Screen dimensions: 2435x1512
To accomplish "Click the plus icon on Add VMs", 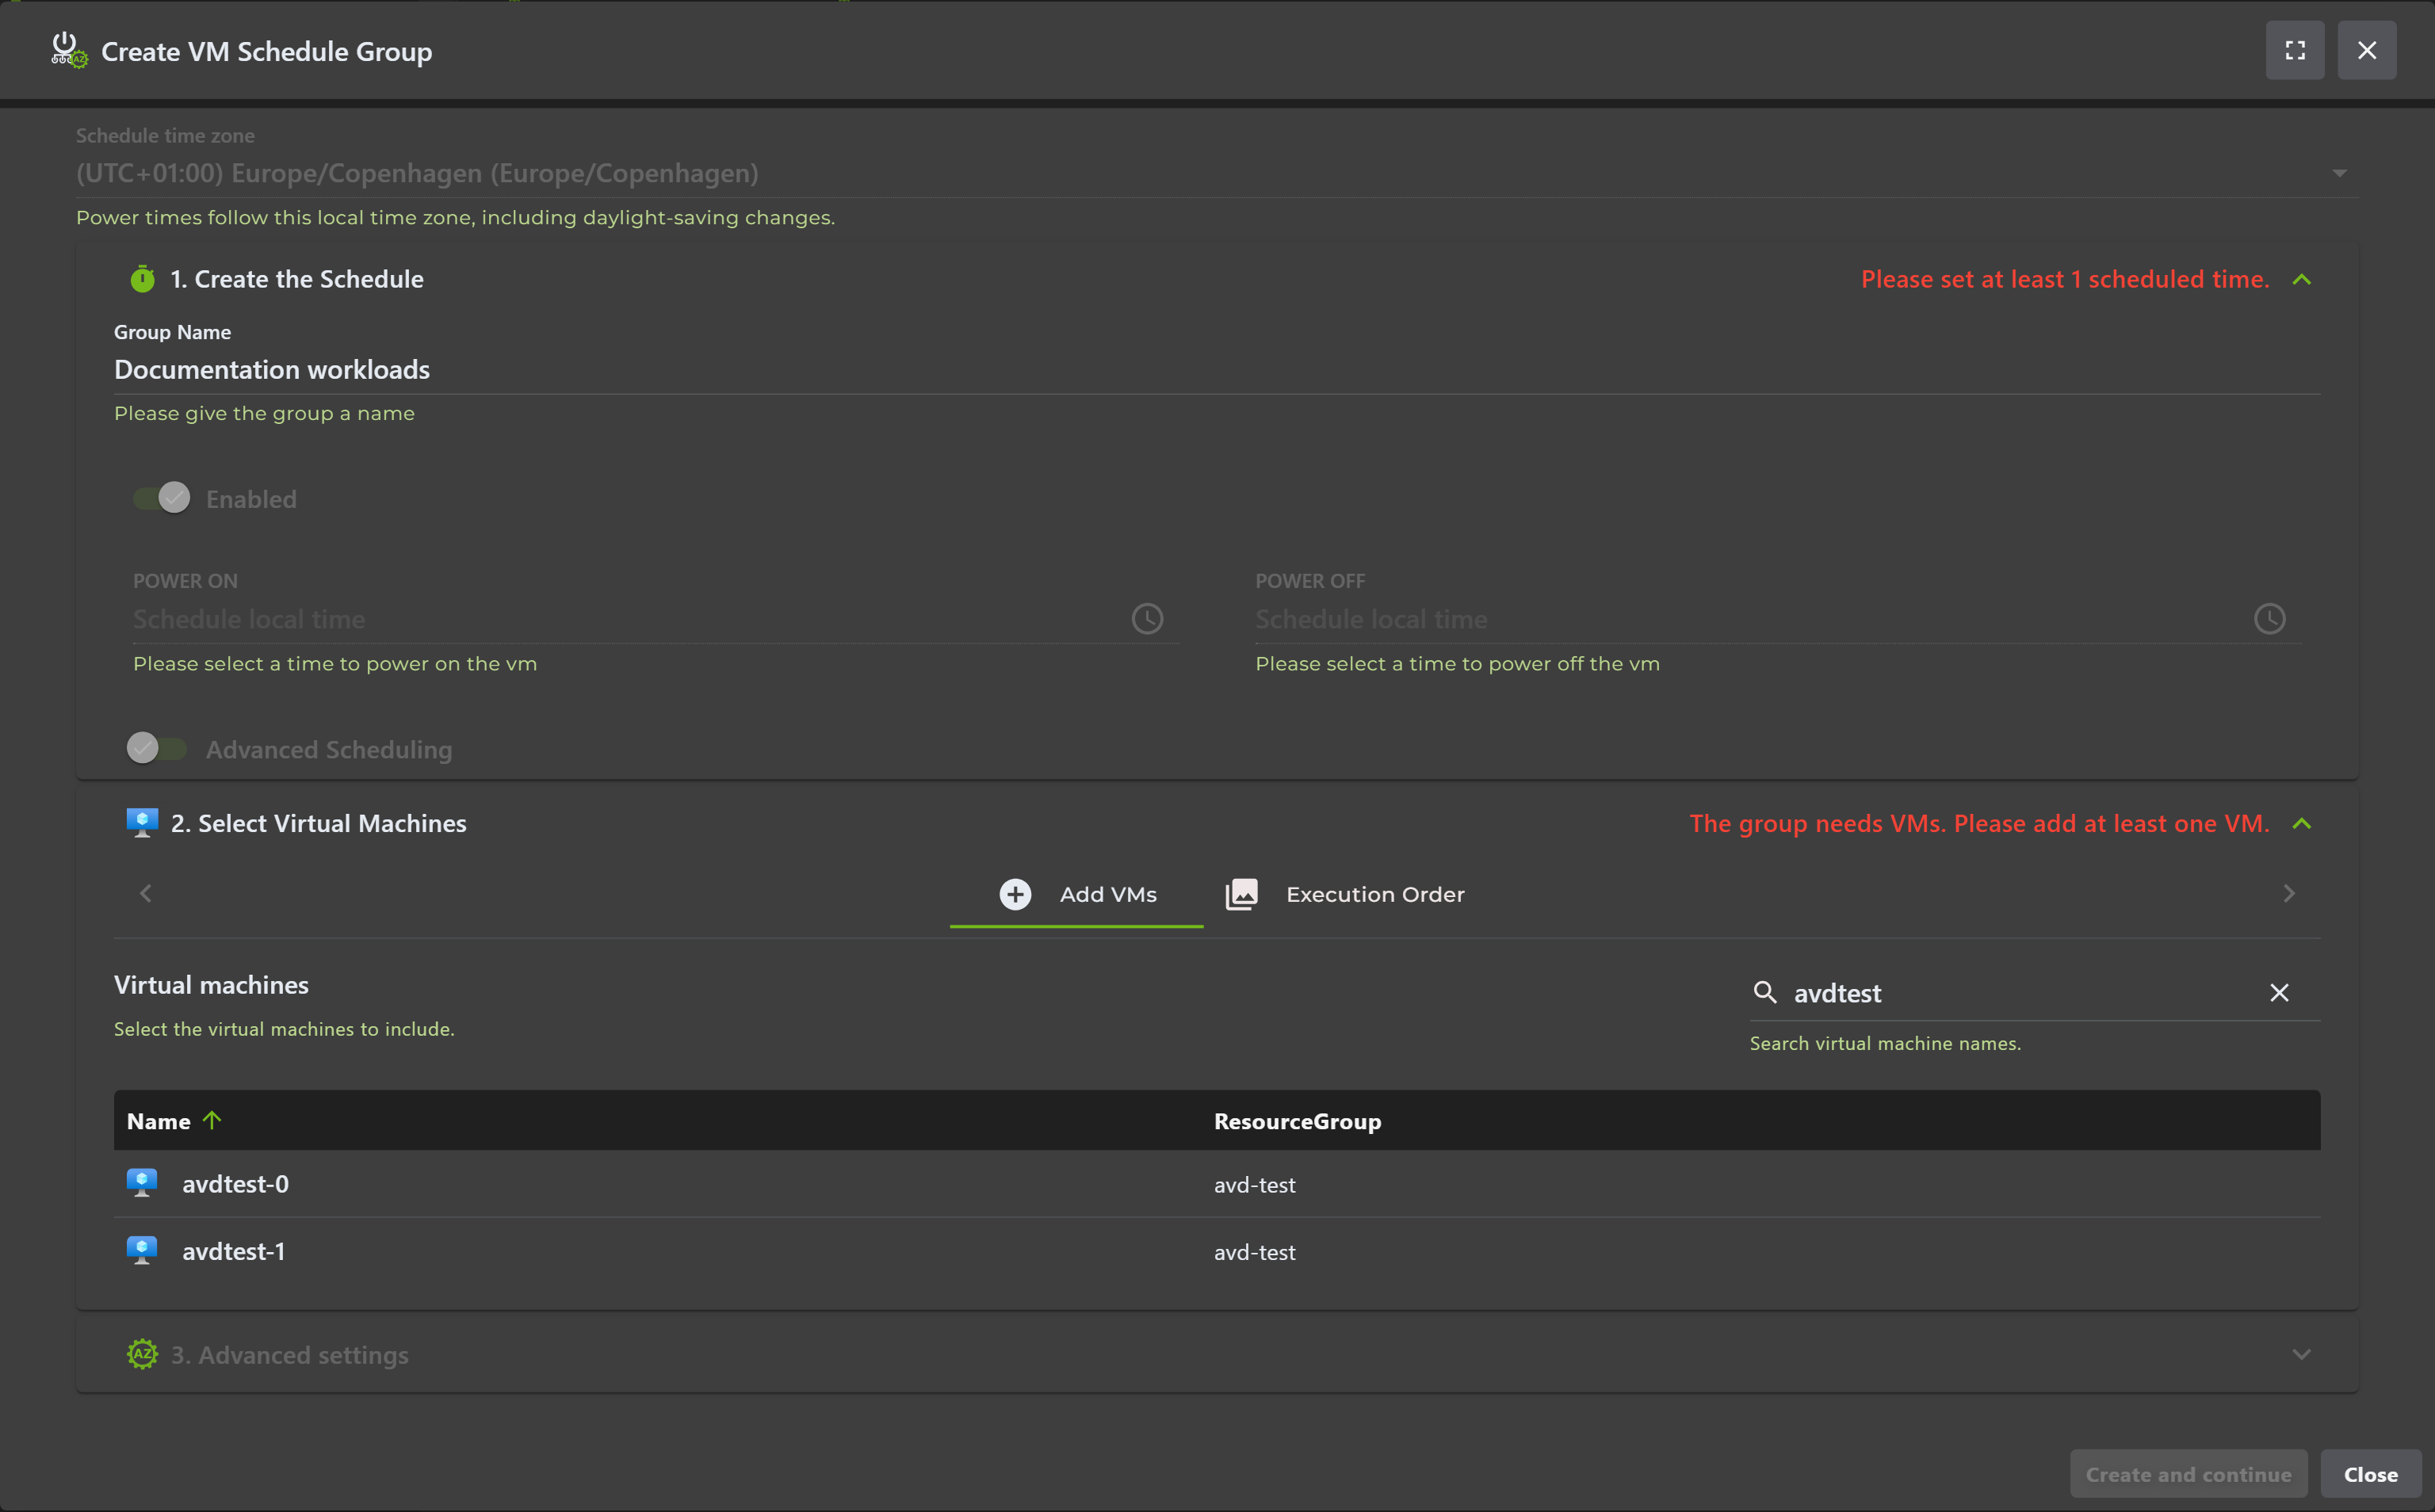I will [1015, 894].
